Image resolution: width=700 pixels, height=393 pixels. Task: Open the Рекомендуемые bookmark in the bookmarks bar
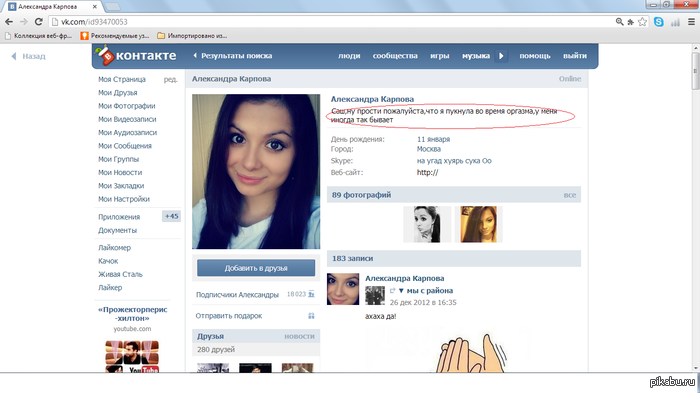coord(115,36)
